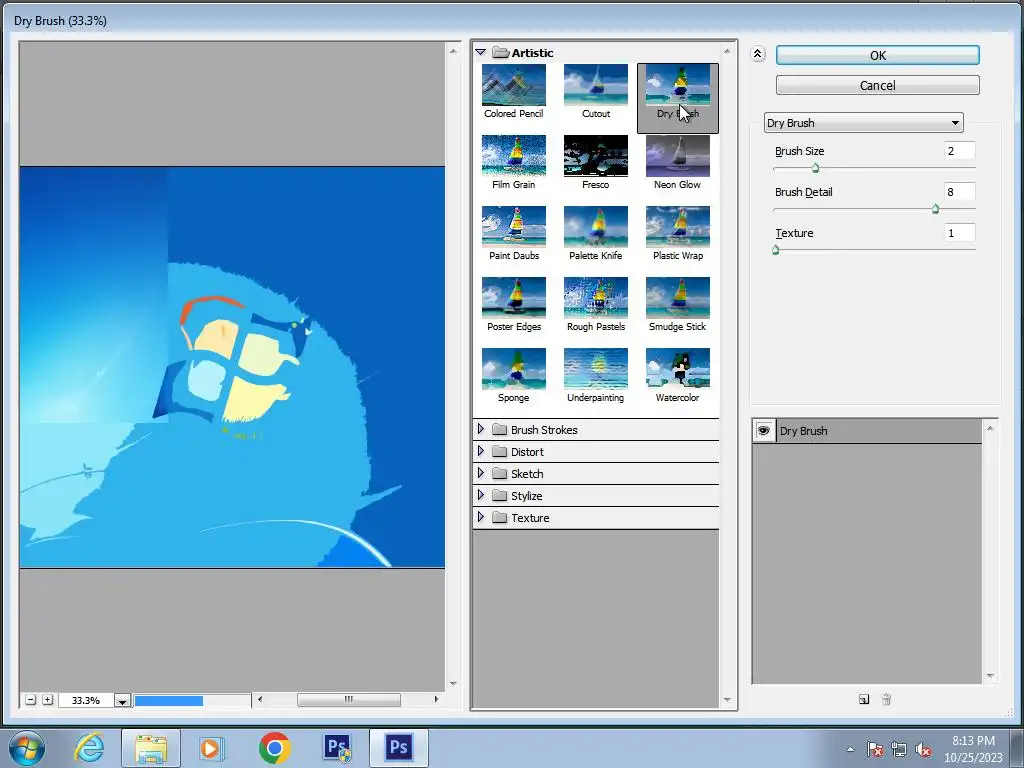Open the Dry Brush filter dropdown
Viewport: 1024px width, 768px height.
[x=864, y=123]
